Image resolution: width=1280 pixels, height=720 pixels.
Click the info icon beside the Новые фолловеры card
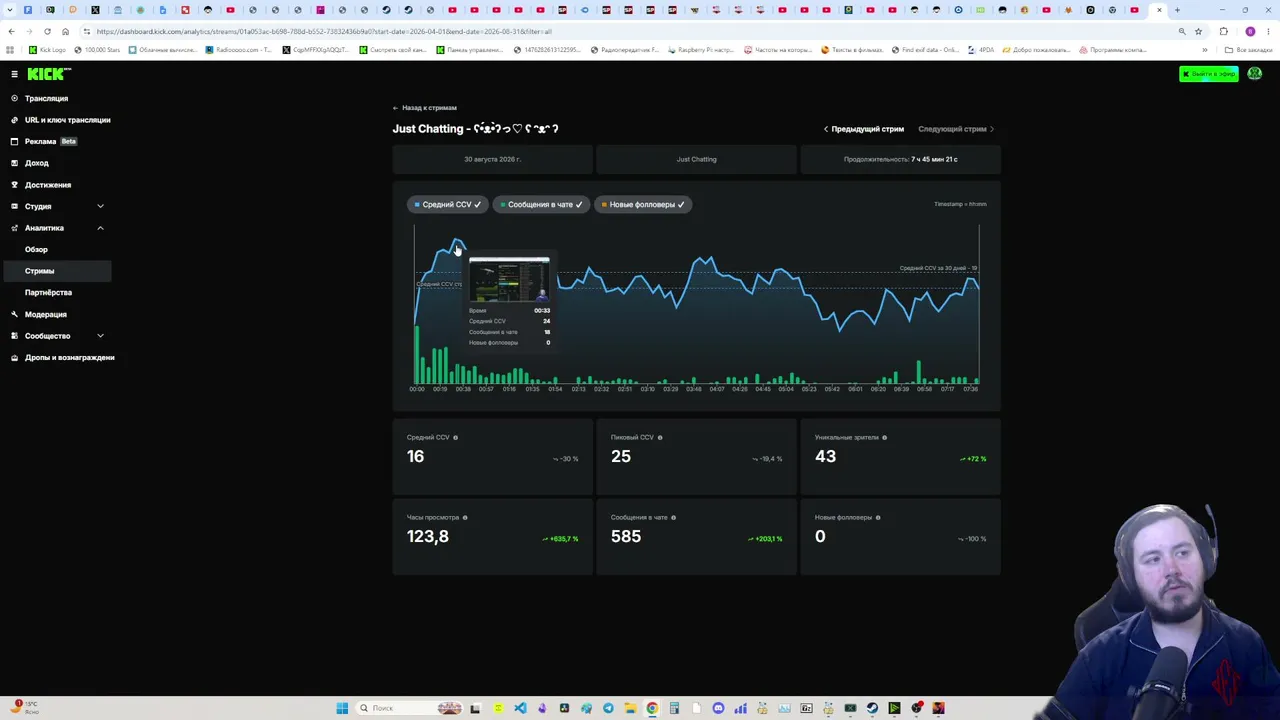point(878,518)
